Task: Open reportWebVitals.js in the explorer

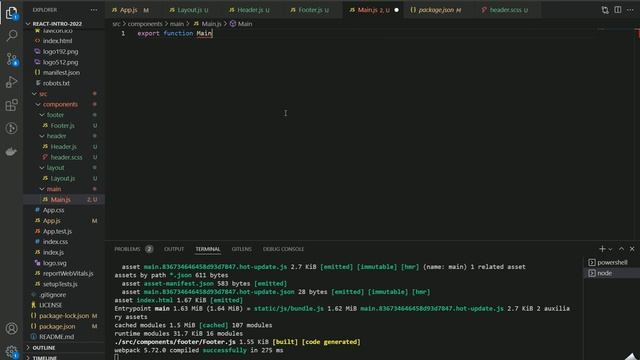Action: 68,273
